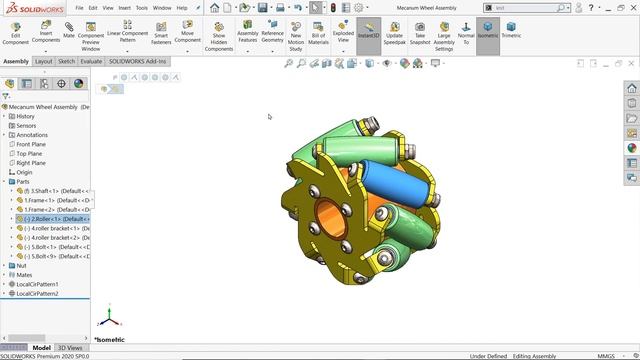Expand the History tree node
The height and width of the screenshot is (360, 640).
click(4, 116)
